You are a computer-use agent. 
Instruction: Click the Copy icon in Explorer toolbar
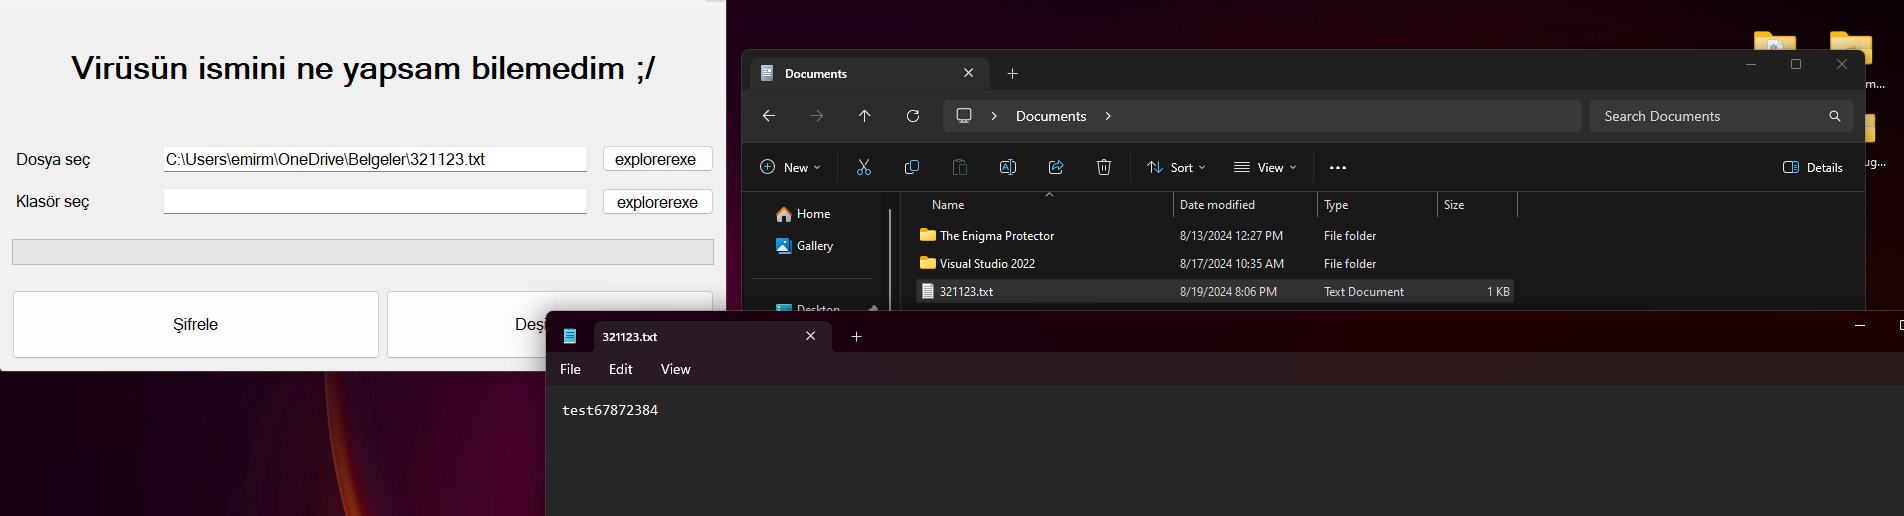click(x=912, y=167)
